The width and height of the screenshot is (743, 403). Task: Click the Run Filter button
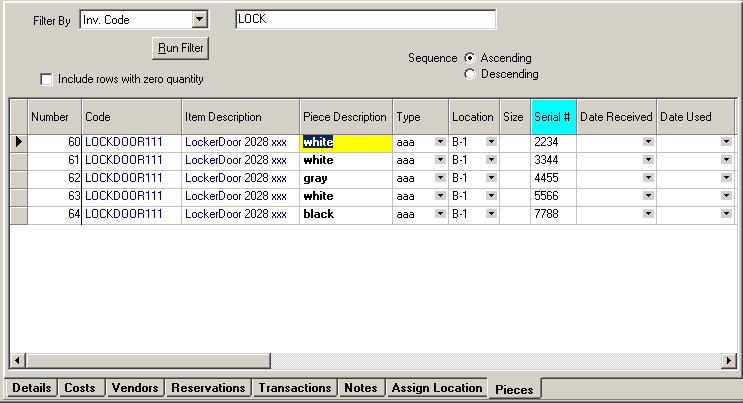180,48
